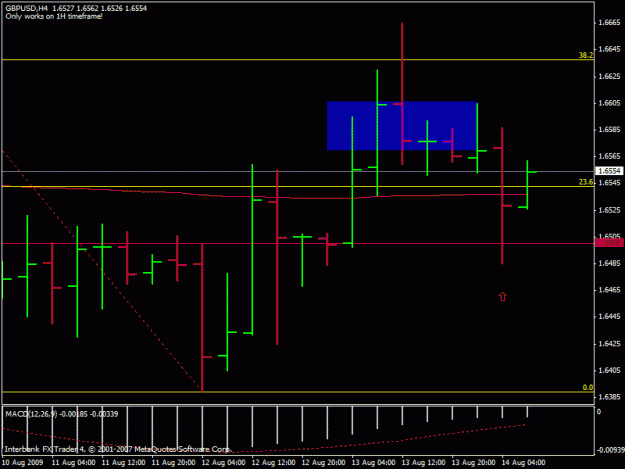Click the 1.6545 price axis label
The width and height of the screenshot is (625, 469).
pos(609,183)
